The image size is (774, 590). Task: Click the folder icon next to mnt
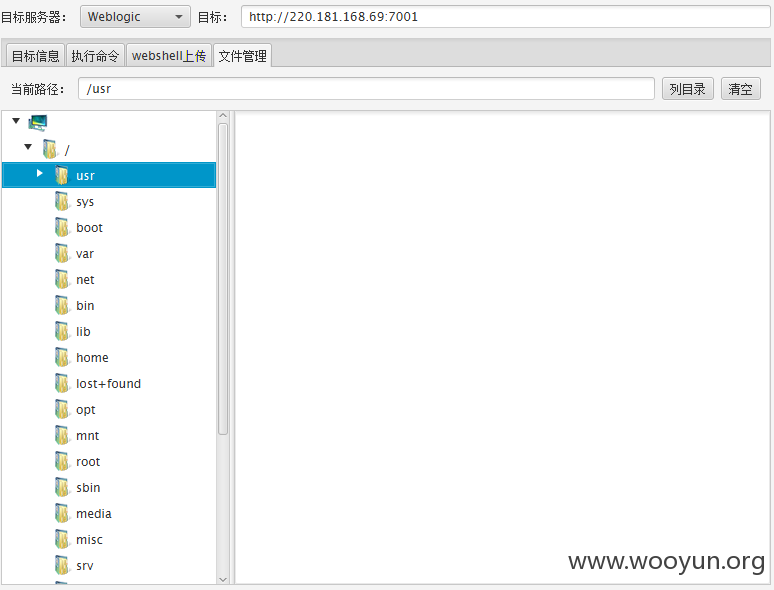pos(62,435)
